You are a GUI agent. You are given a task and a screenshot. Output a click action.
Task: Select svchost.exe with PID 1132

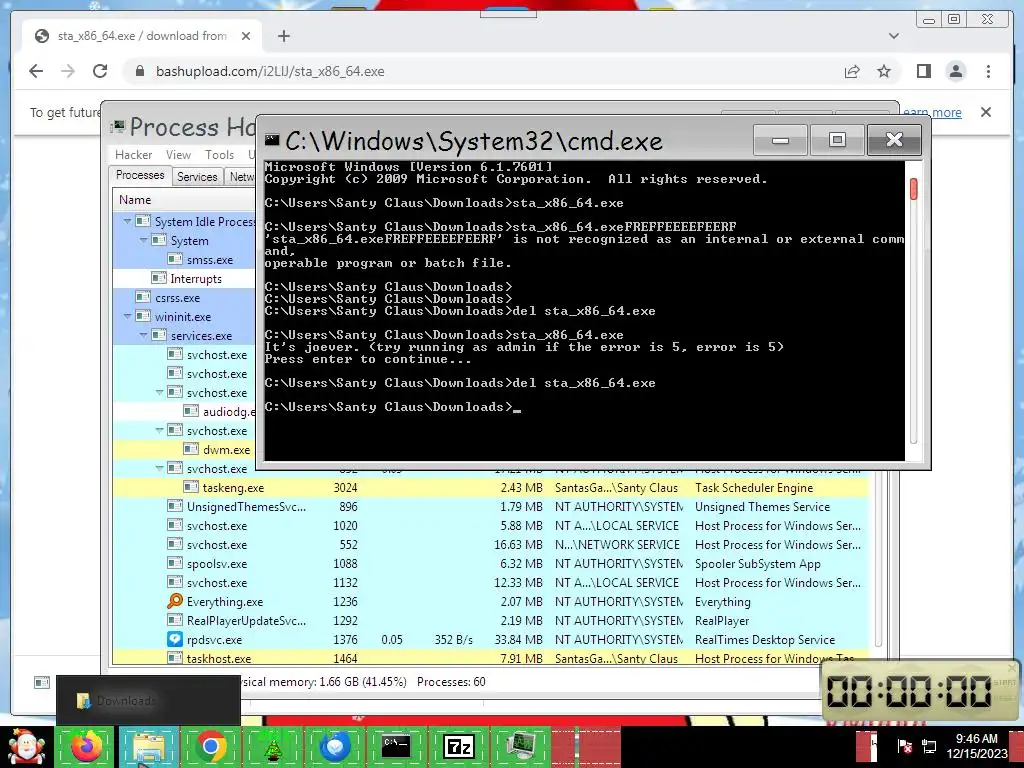[x=490, y=582]
